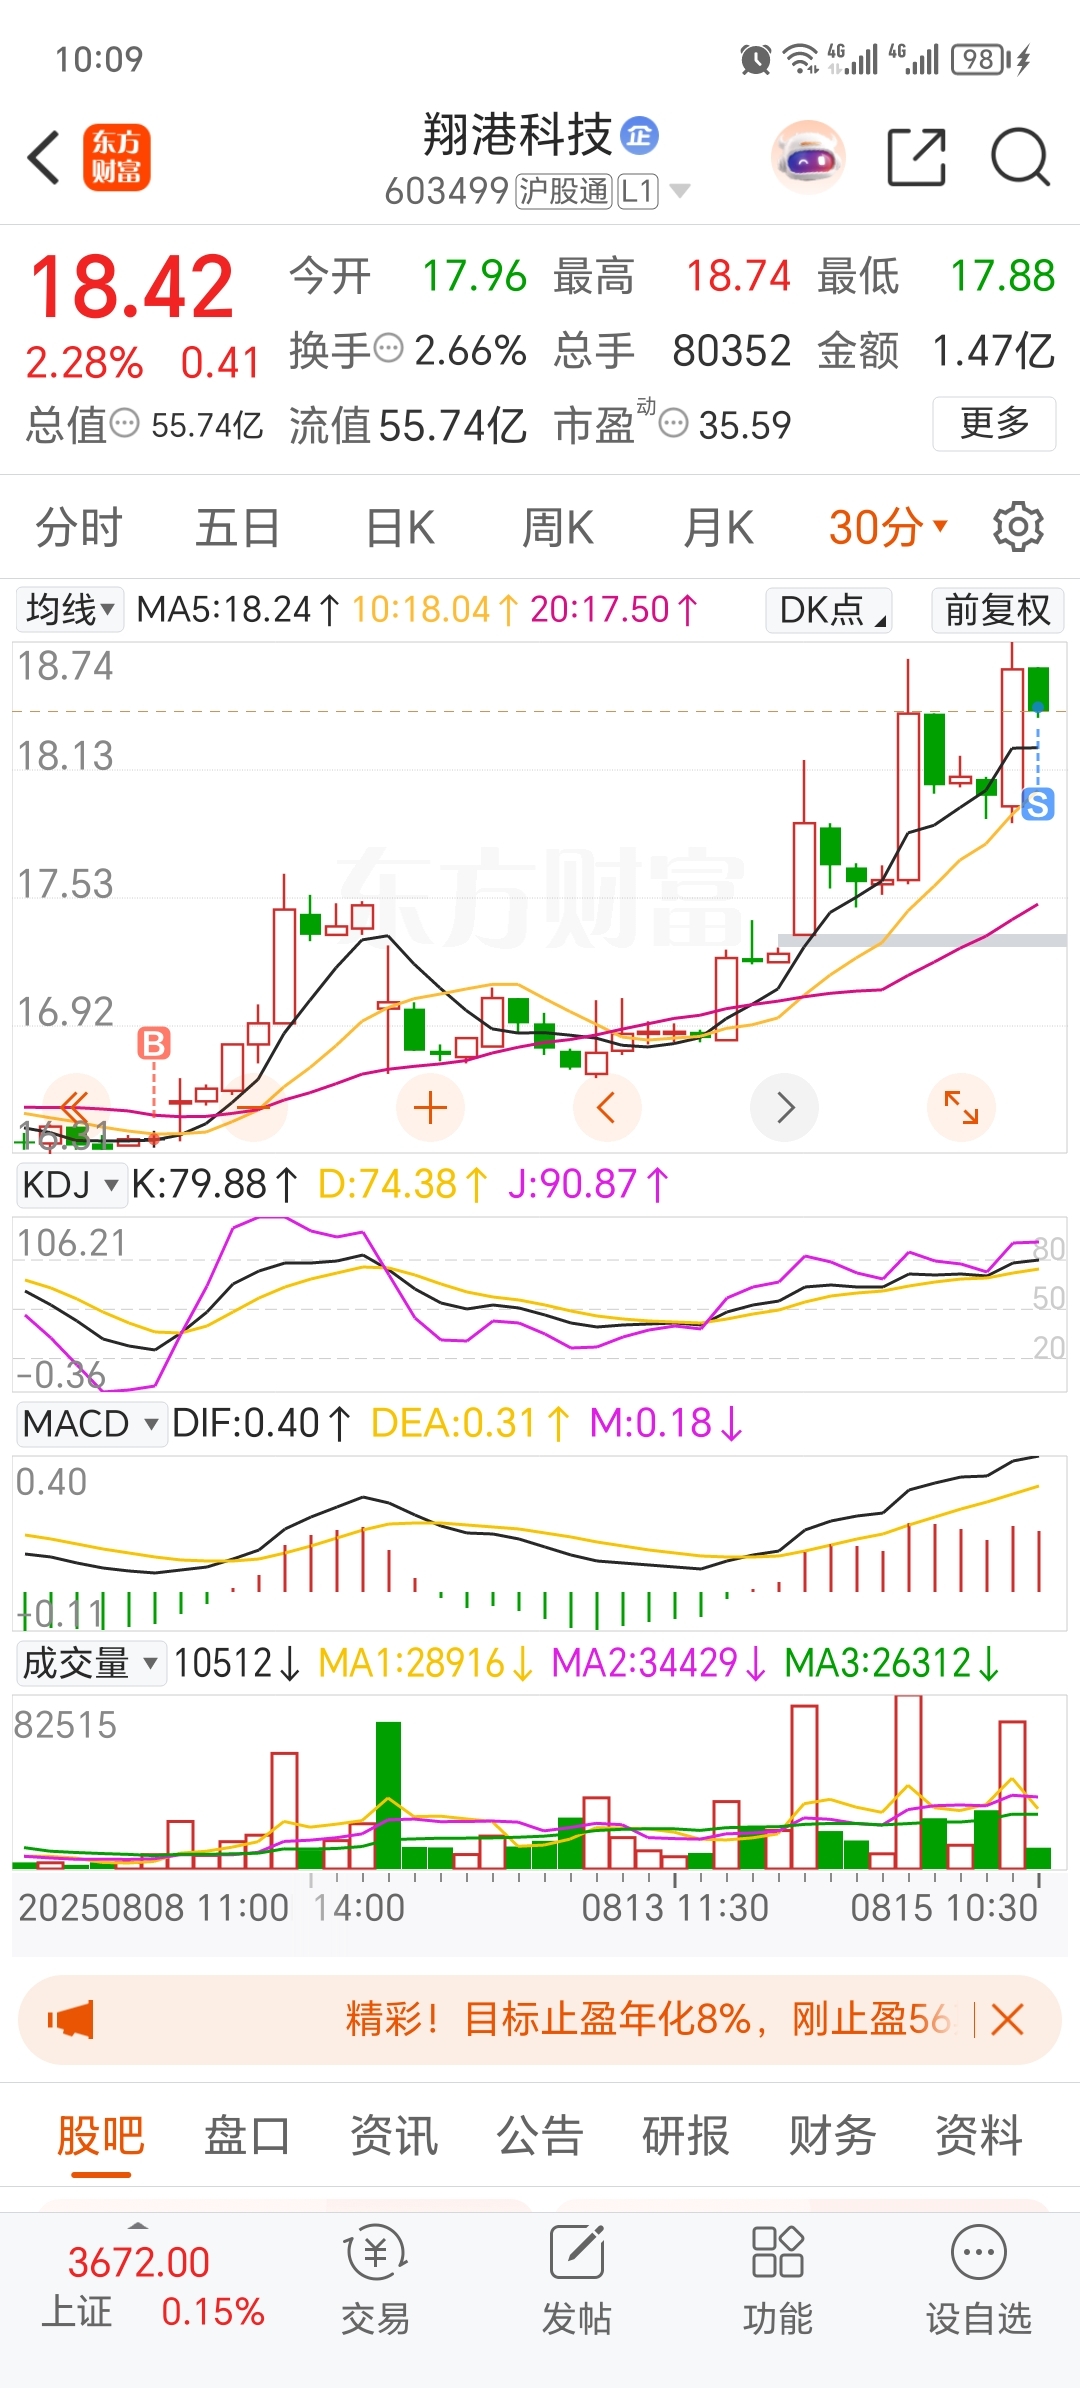
Task: Select the 财务 tab
Action: tap(832, 2135)
